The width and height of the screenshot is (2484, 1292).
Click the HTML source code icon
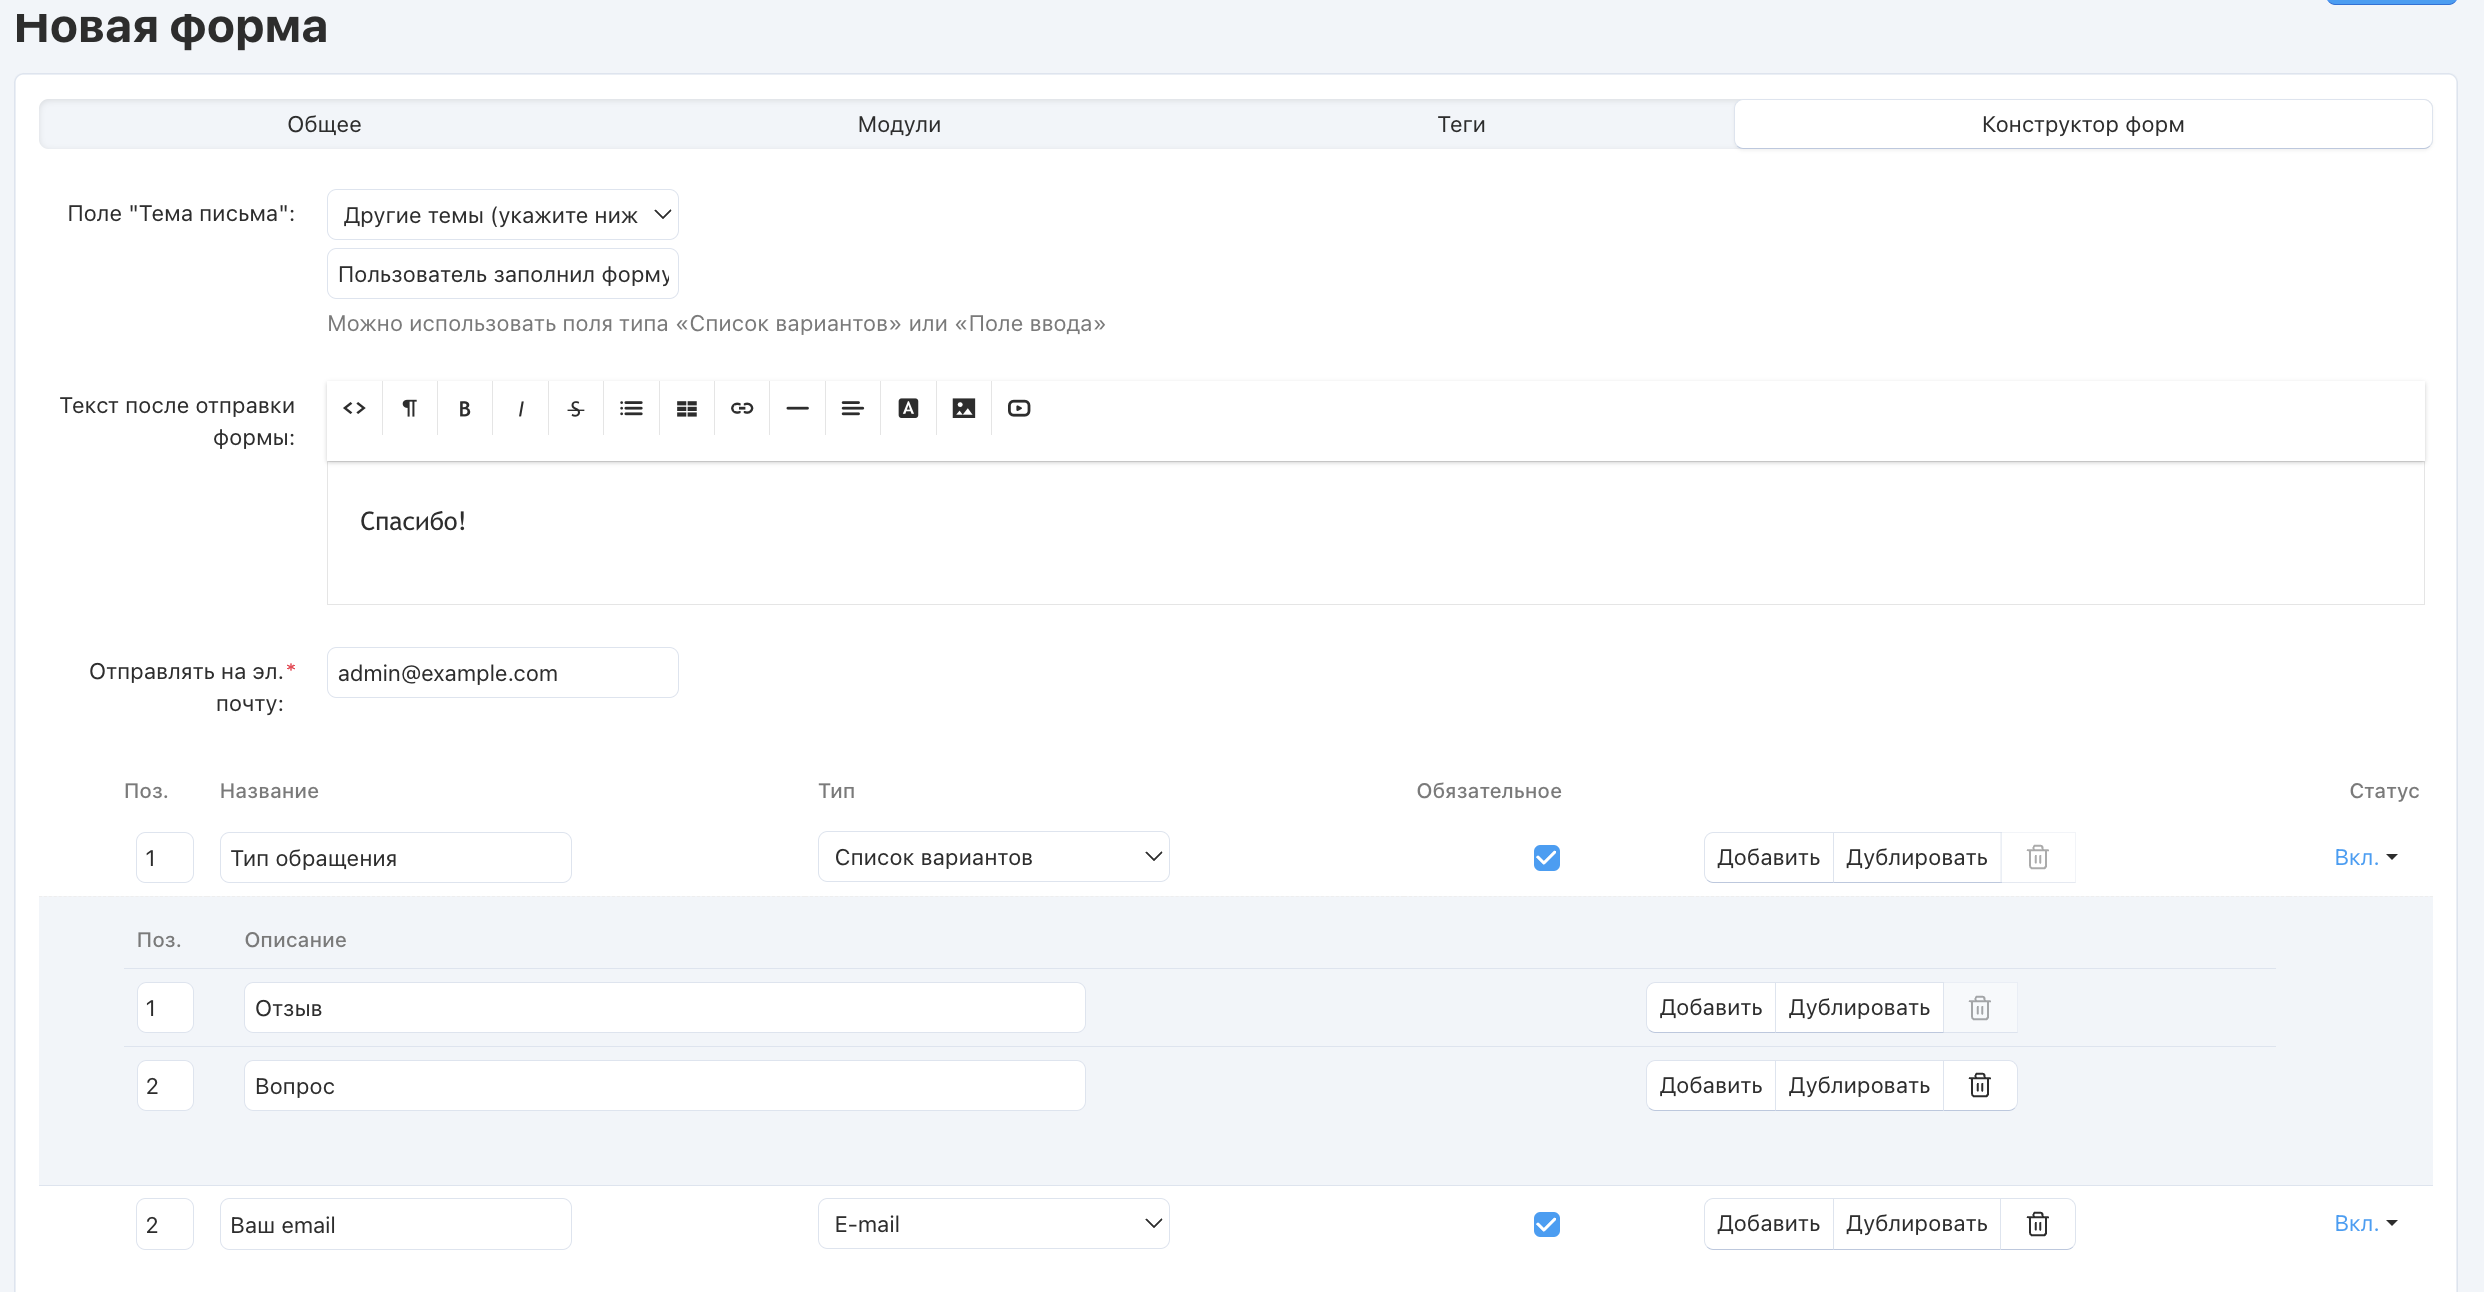coord(354,408)
